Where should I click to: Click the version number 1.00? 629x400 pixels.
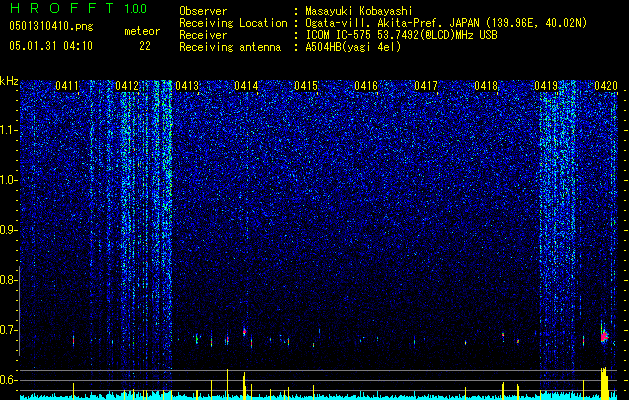click(x=135, y=9)
